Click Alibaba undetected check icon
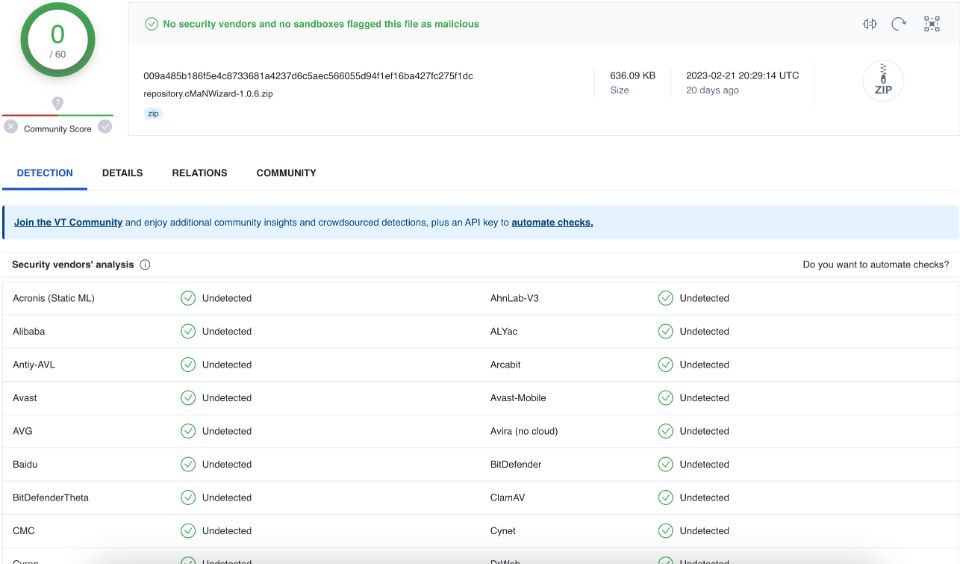Viewport: 960px width, 564px height. 188,331
